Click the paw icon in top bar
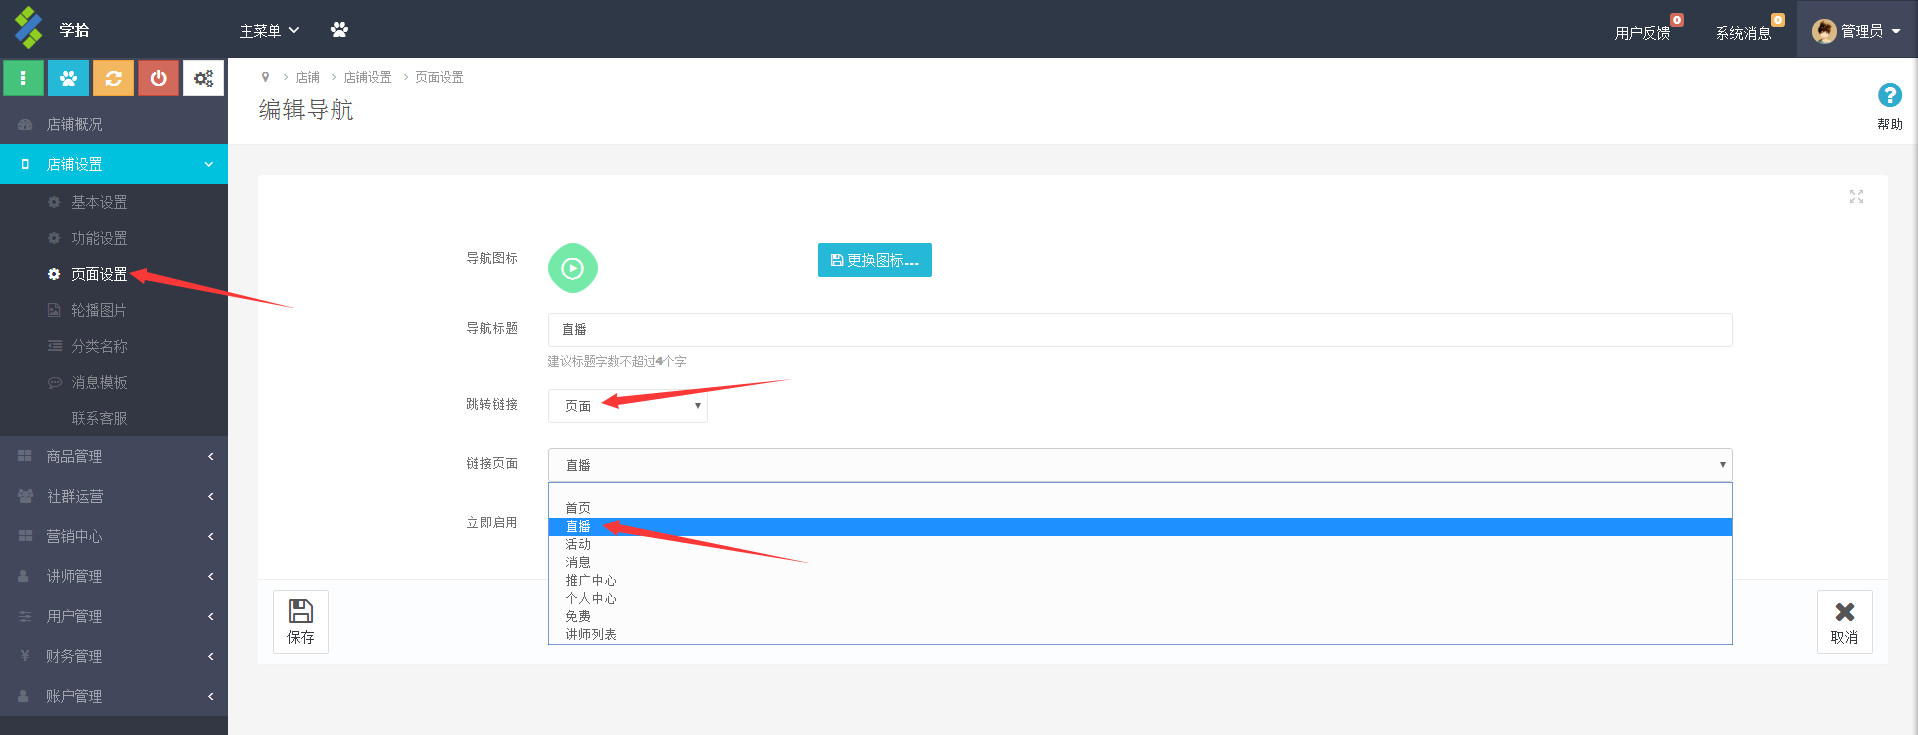1918x735 pixels. coord(339,30)
